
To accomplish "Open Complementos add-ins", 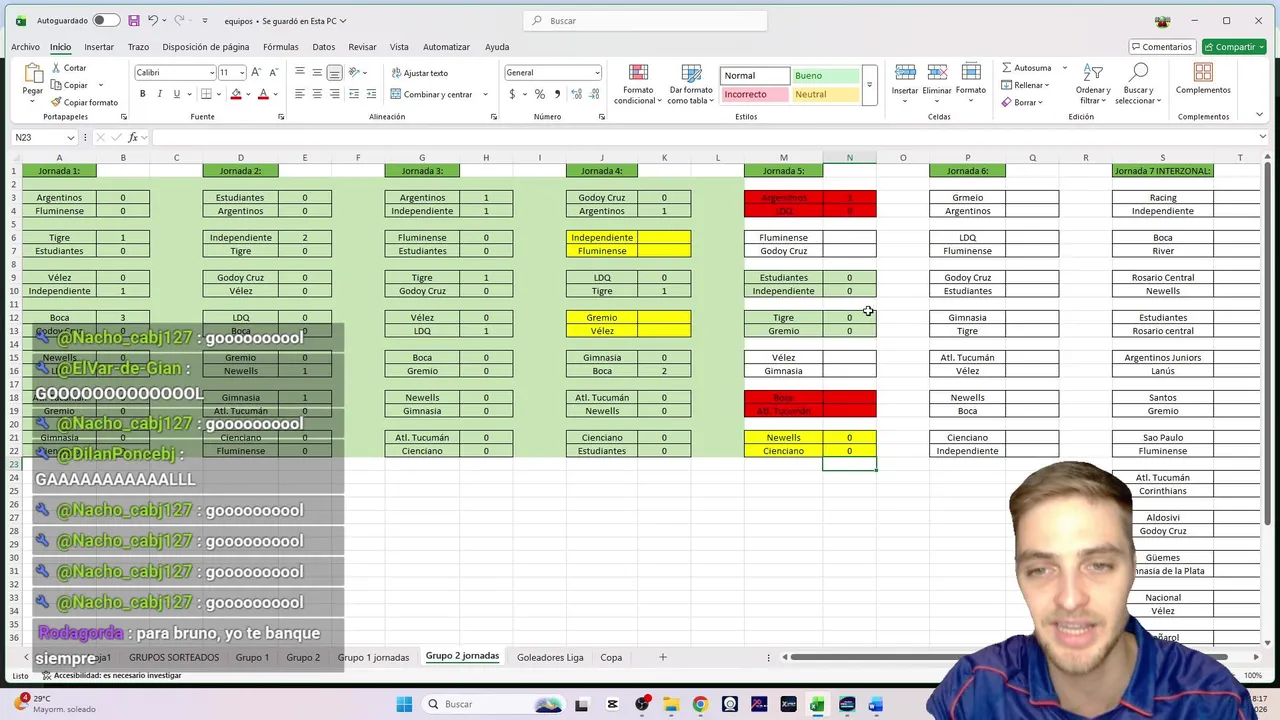I will [1203, 80].
